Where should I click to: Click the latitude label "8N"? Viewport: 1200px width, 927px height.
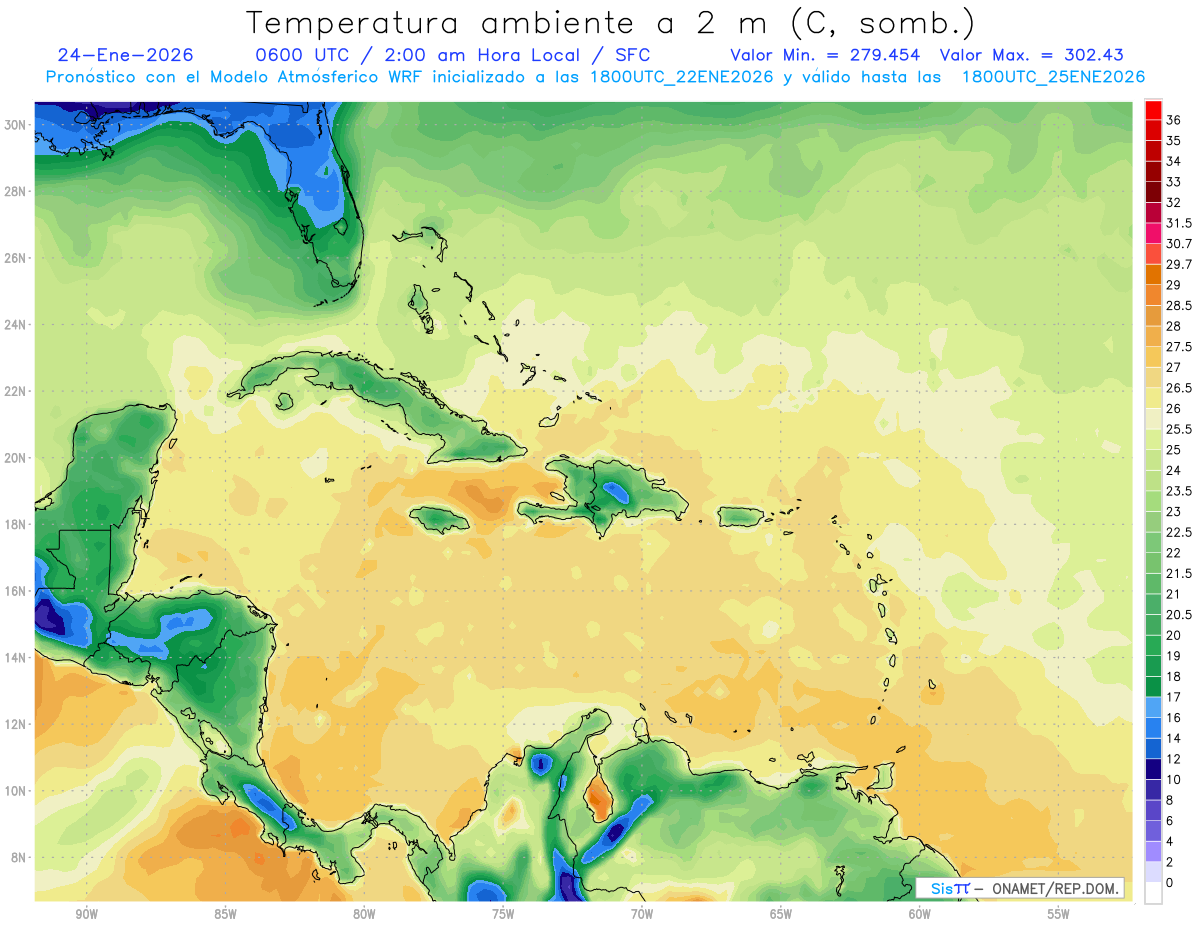point(20,858)
